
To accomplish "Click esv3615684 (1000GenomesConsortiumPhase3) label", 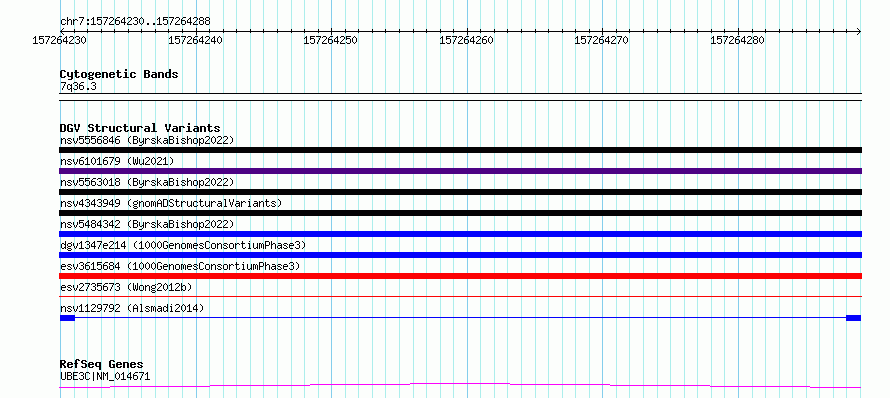I will (180, 266).
